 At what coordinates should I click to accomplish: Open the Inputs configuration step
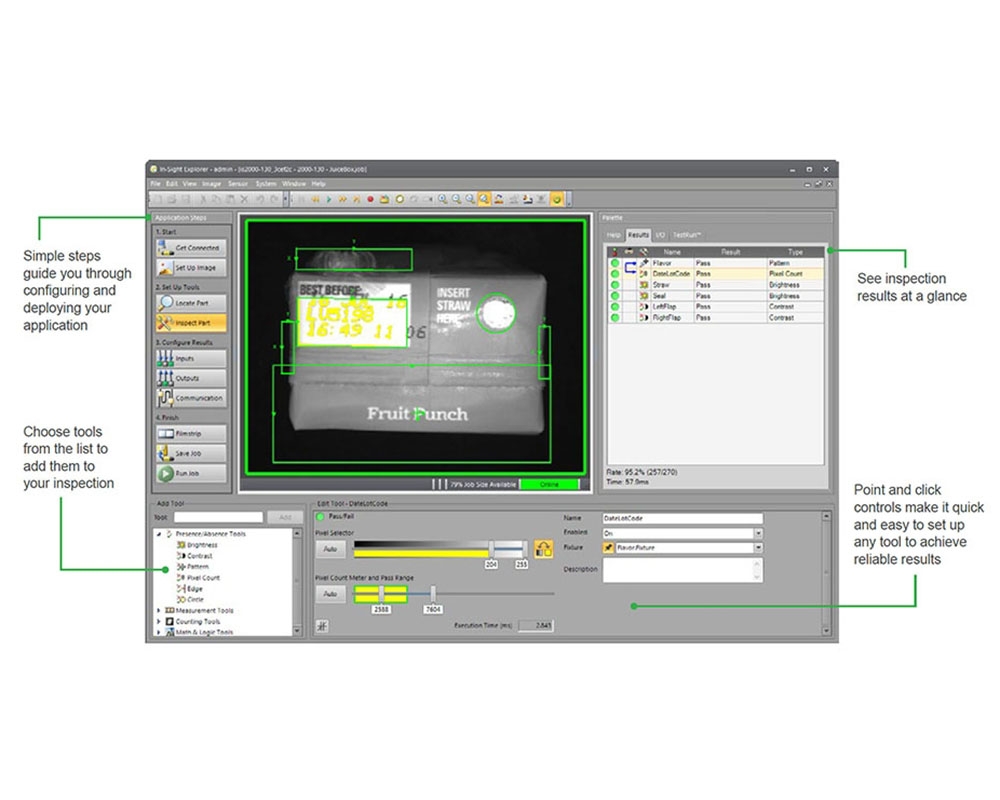click(191, 358)
